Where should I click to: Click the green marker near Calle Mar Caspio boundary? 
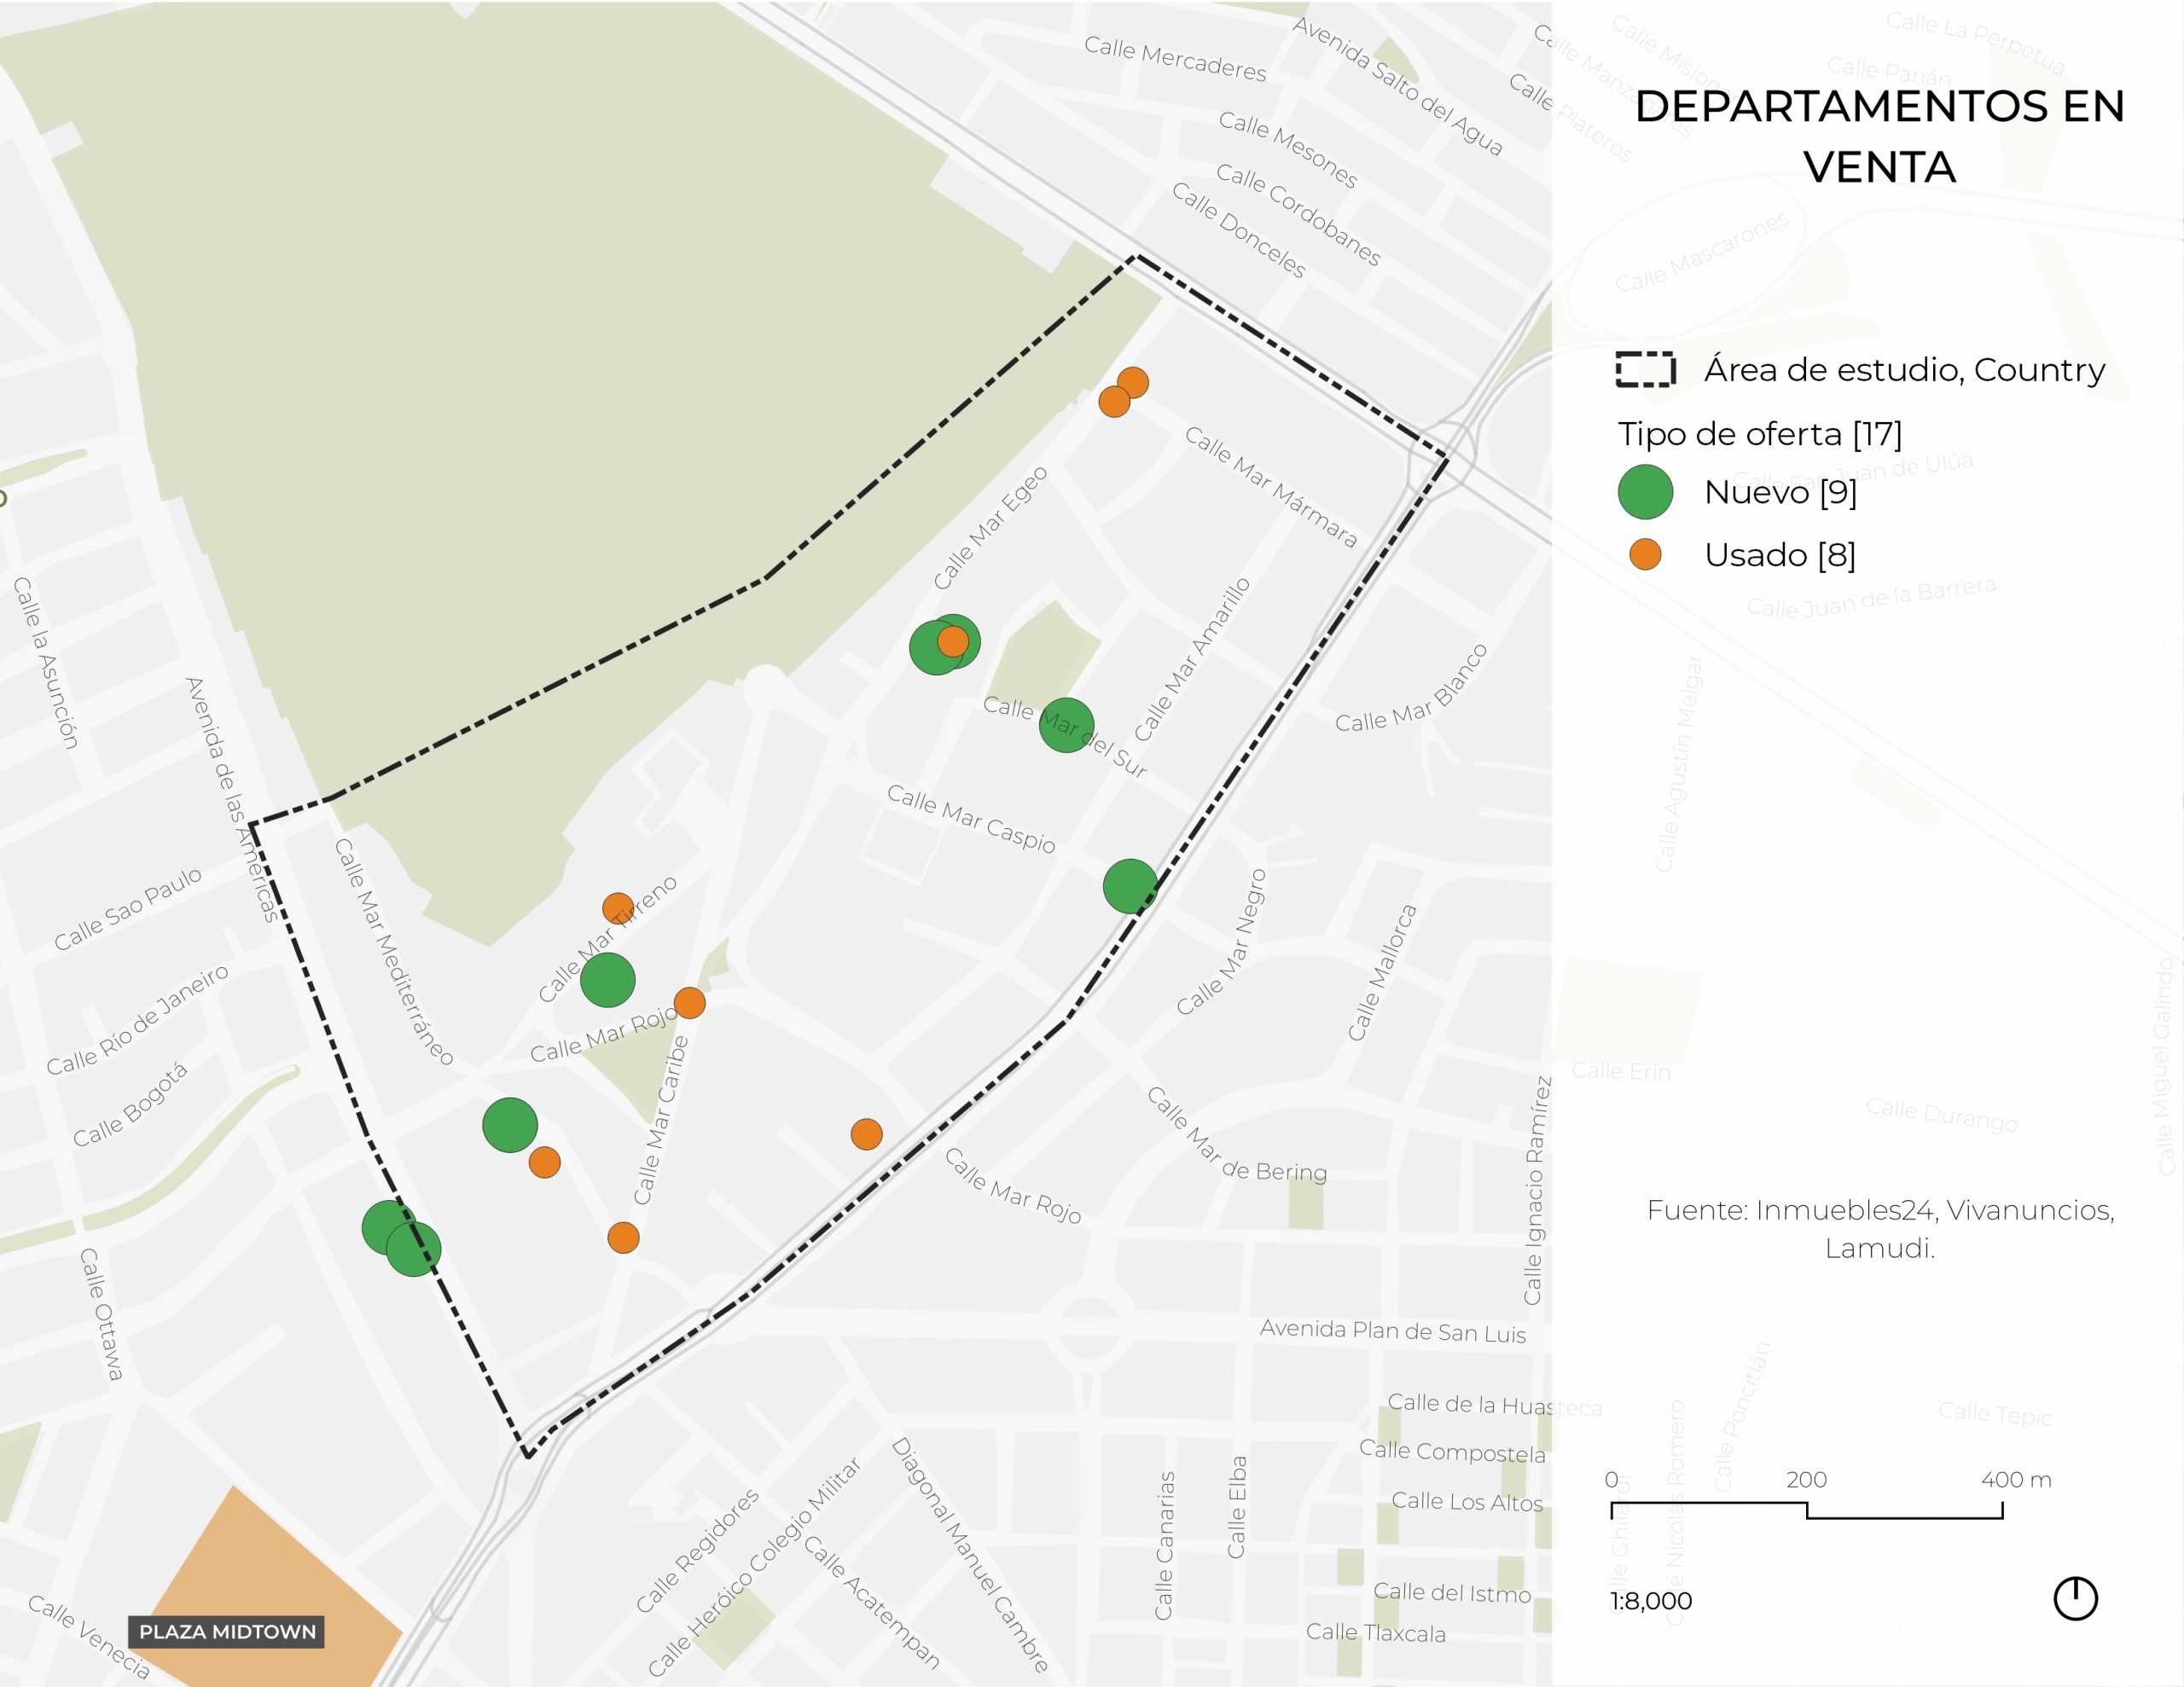pos(1130,885)
